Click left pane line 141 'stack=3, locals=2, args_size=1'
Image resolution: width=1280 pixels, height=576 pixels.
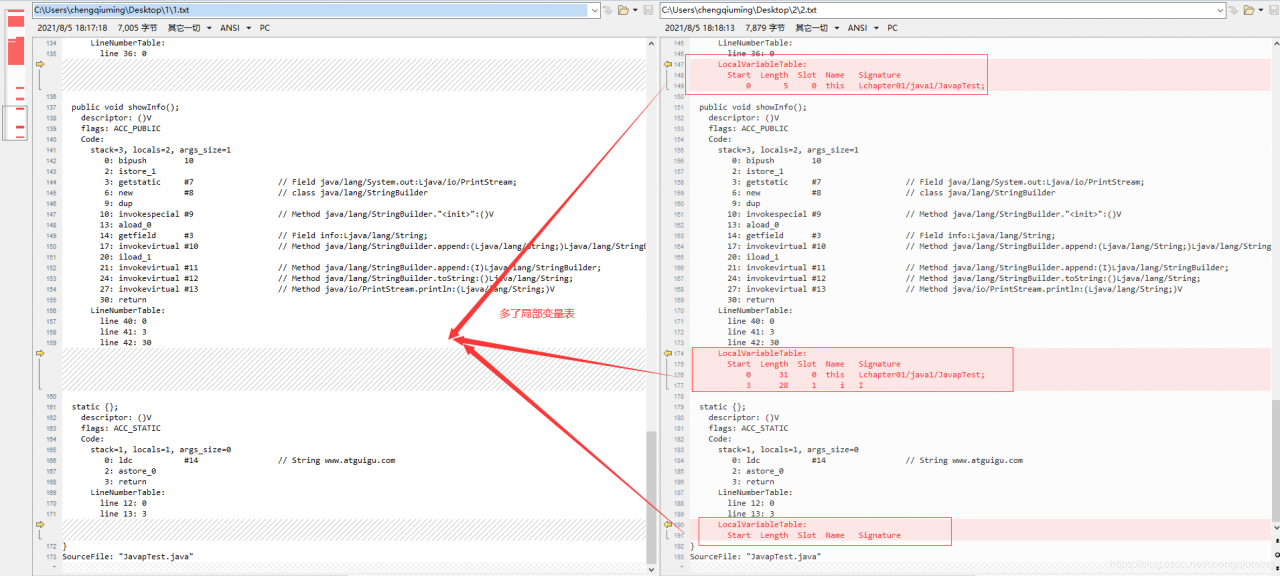point(160,150)
